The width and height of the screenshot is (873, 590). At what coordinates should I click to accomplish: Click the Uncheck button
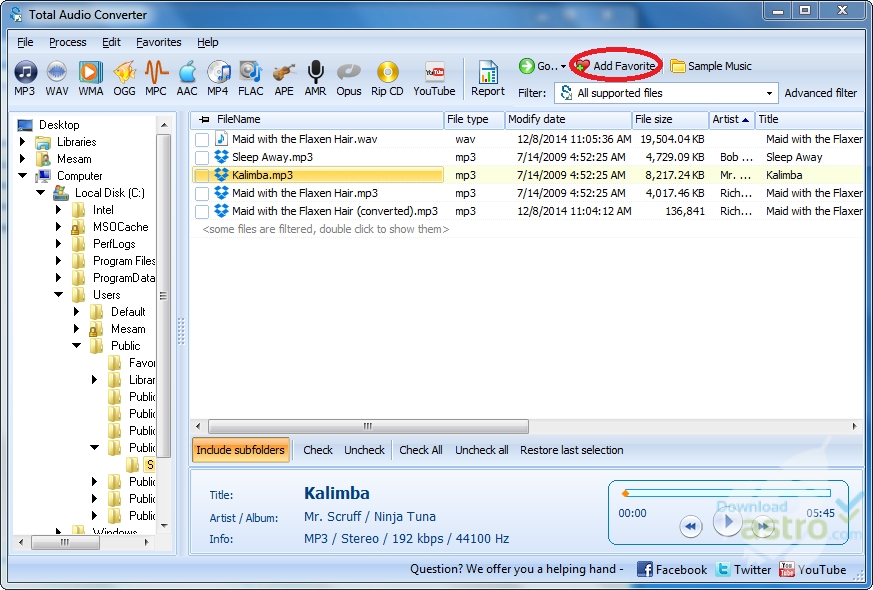click(x=364, y=450)
